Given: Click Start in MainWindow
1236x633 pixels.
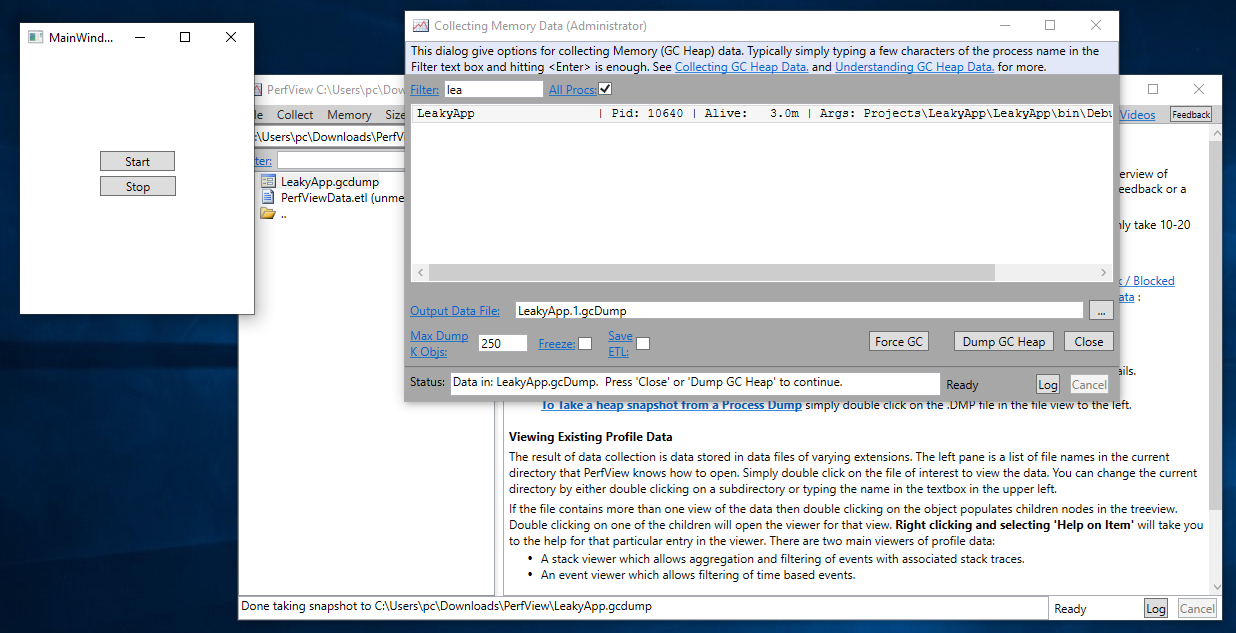Looking at the screenshot, I should pos(138,161).
